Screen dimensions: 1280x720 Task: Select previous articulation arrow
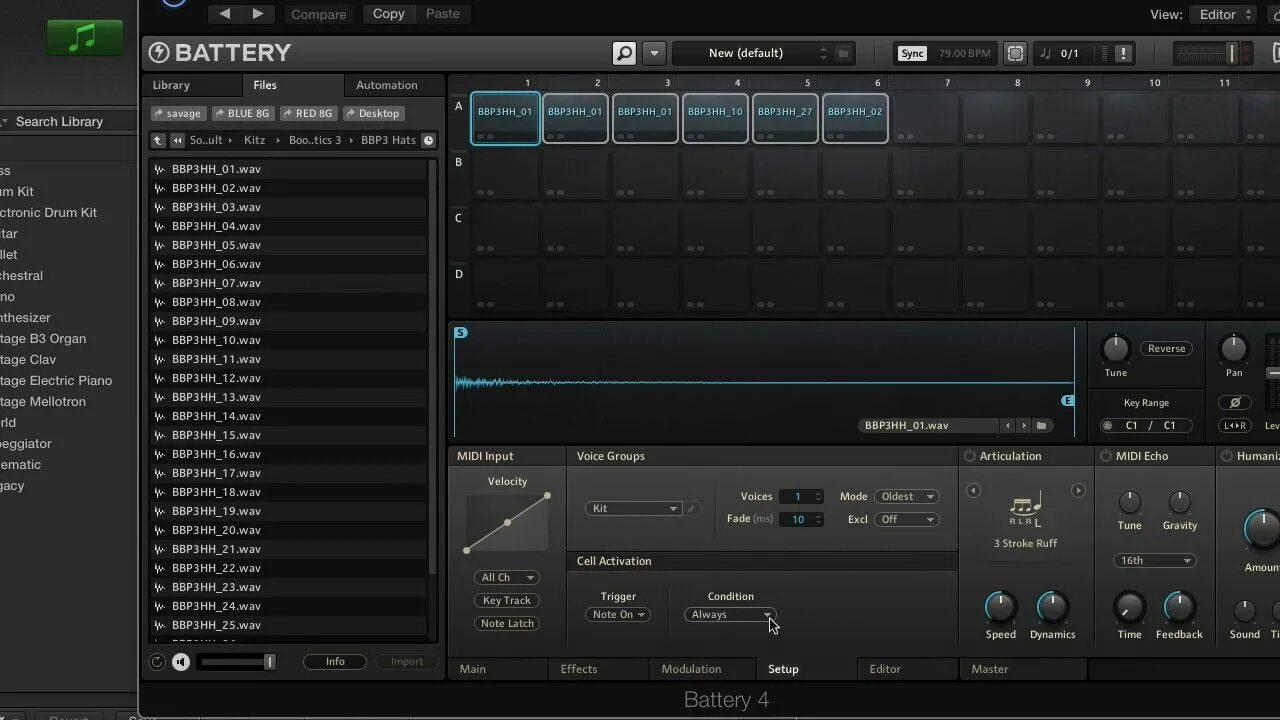point(973,490)
